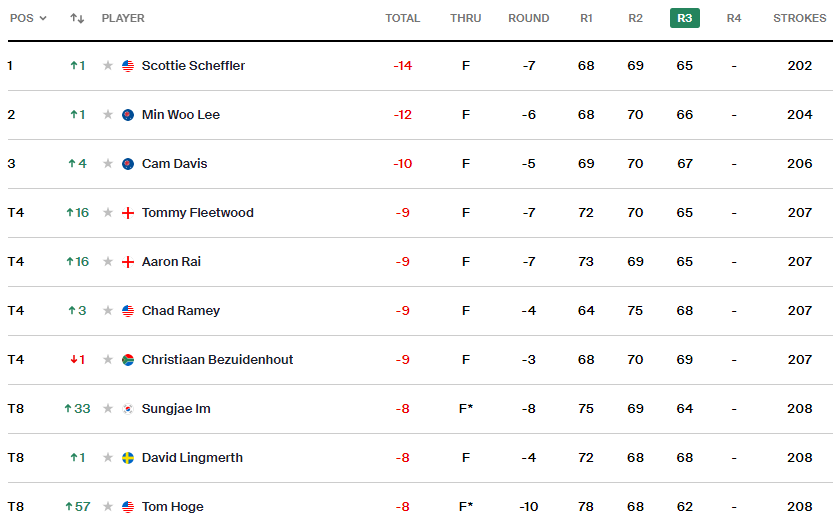833x530 pixels.
Task: Expand Tom Hoge's scorecard row
Action: click(172, 507)
